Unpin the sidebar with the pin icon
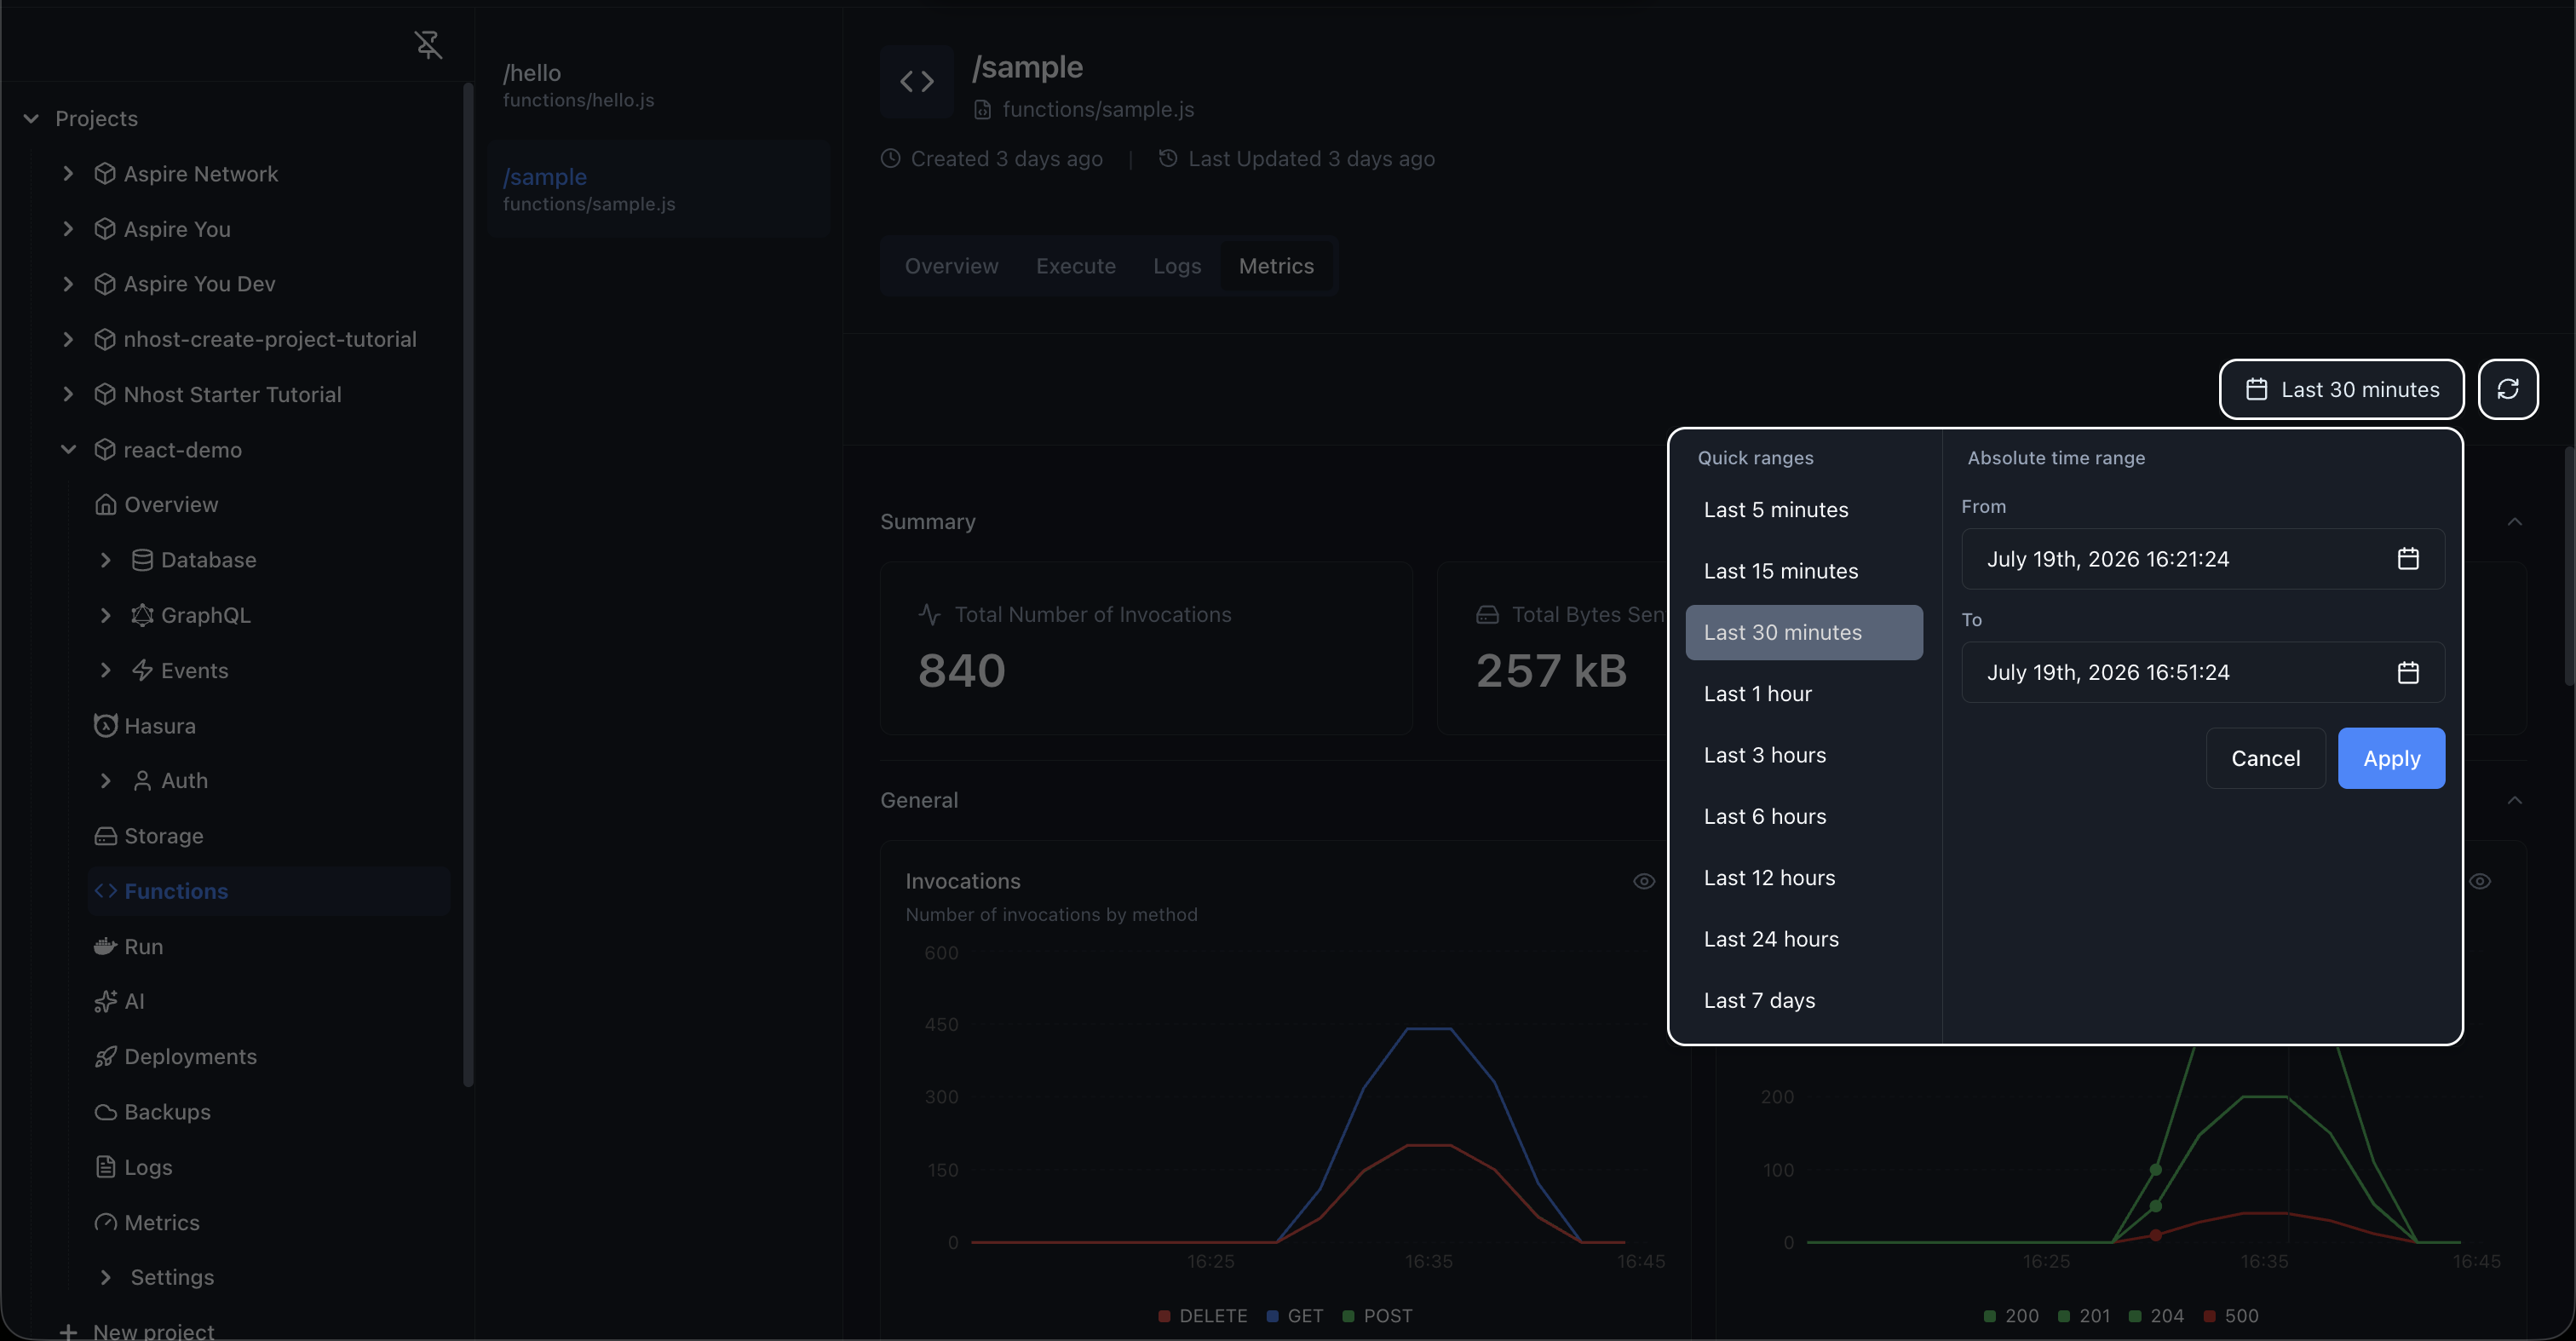 coord(428,44)
